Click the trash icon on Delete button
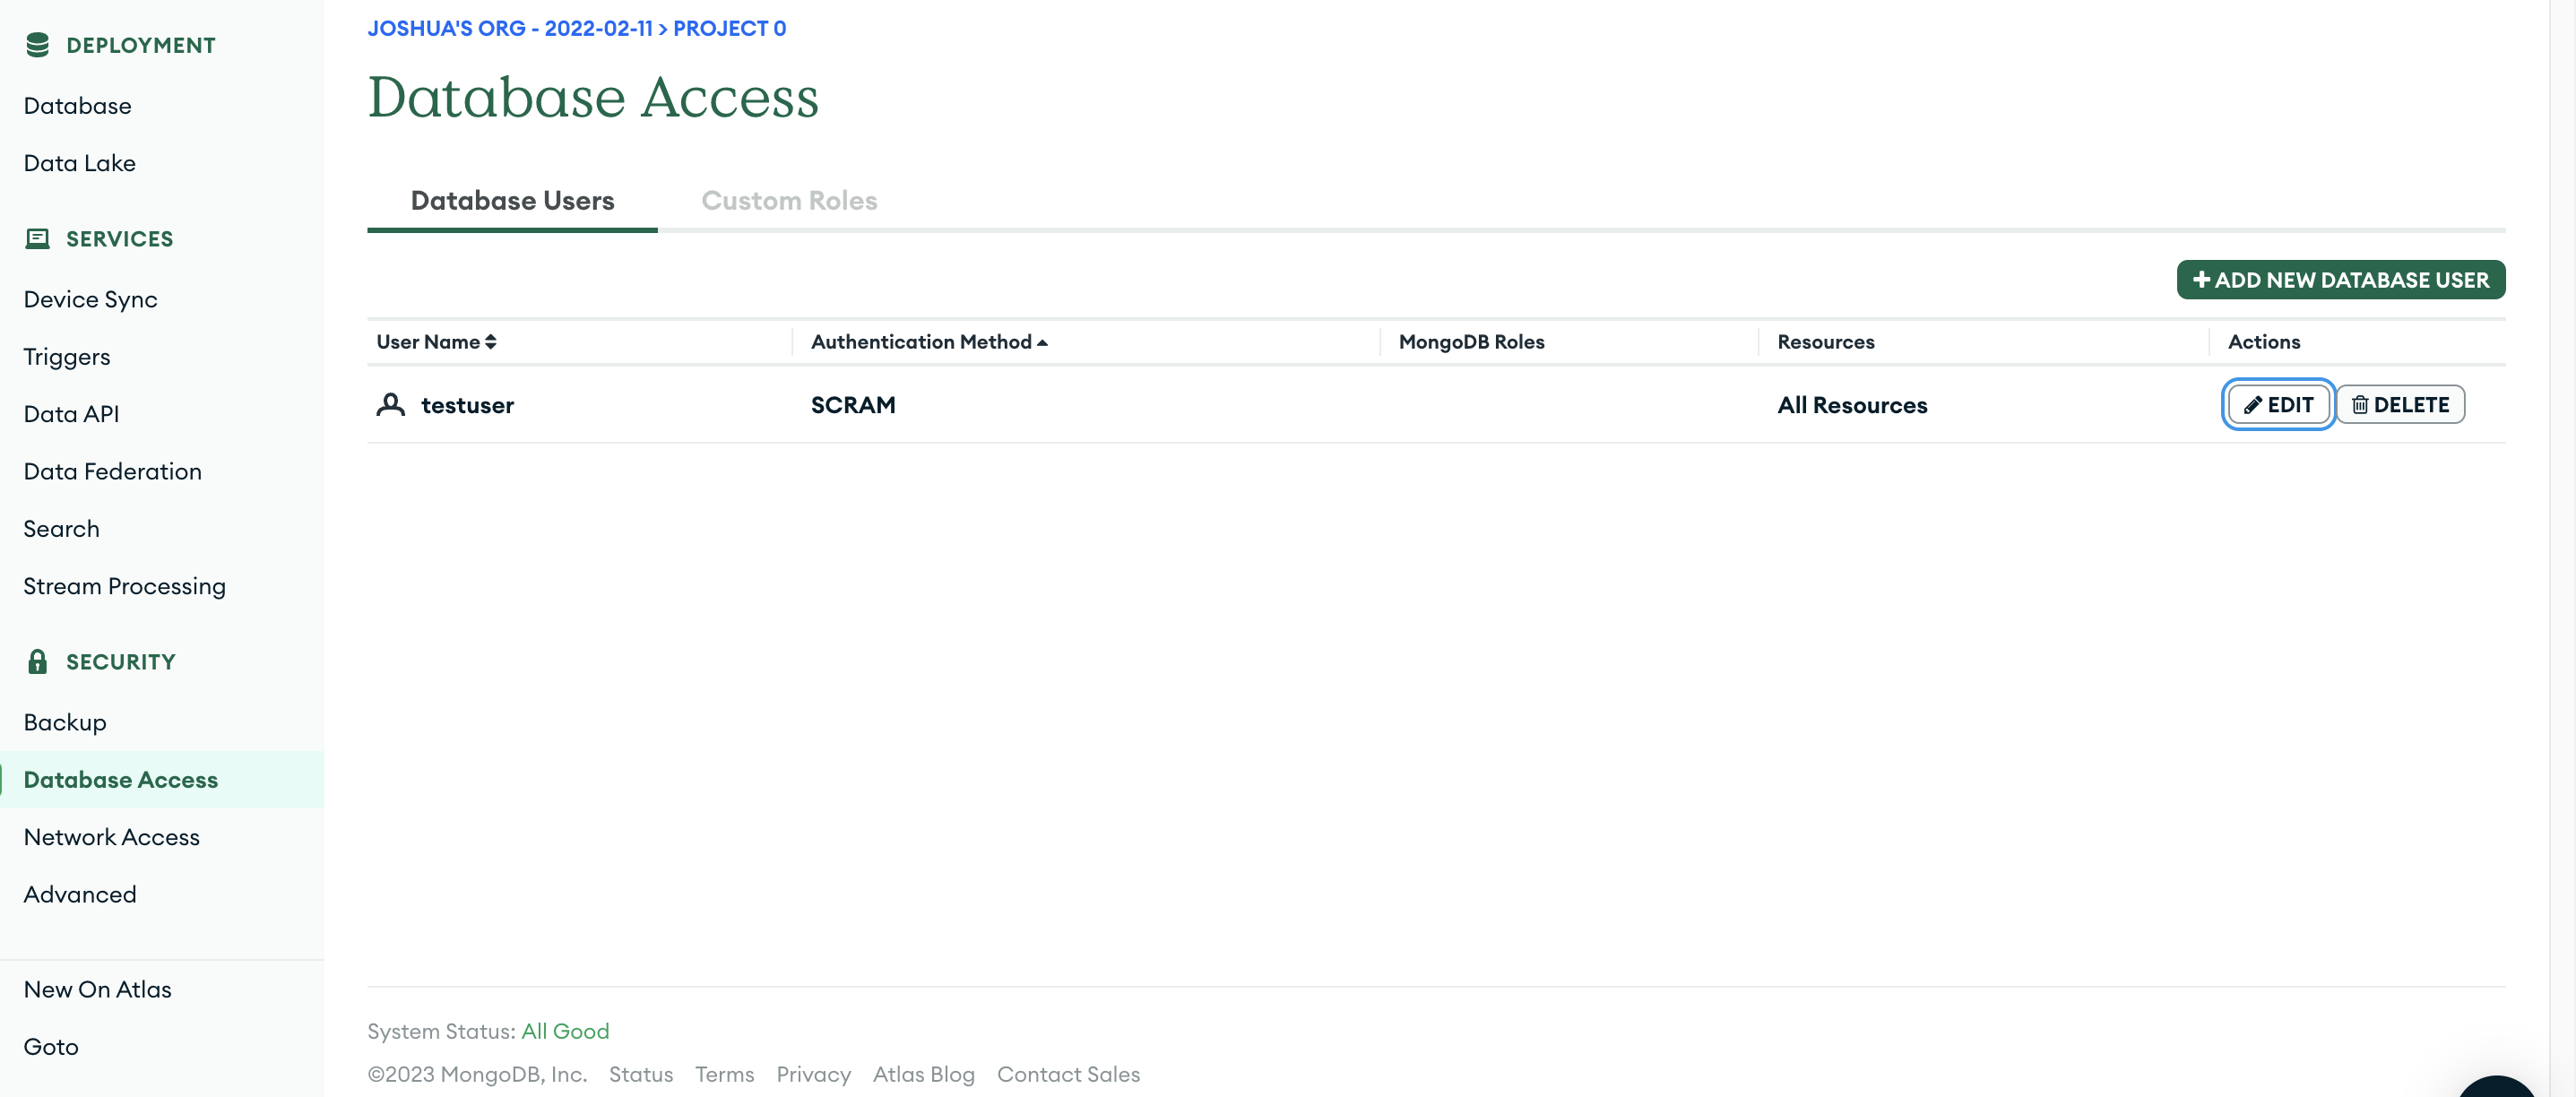The image size is (2576, 1097). [2359, 405]
